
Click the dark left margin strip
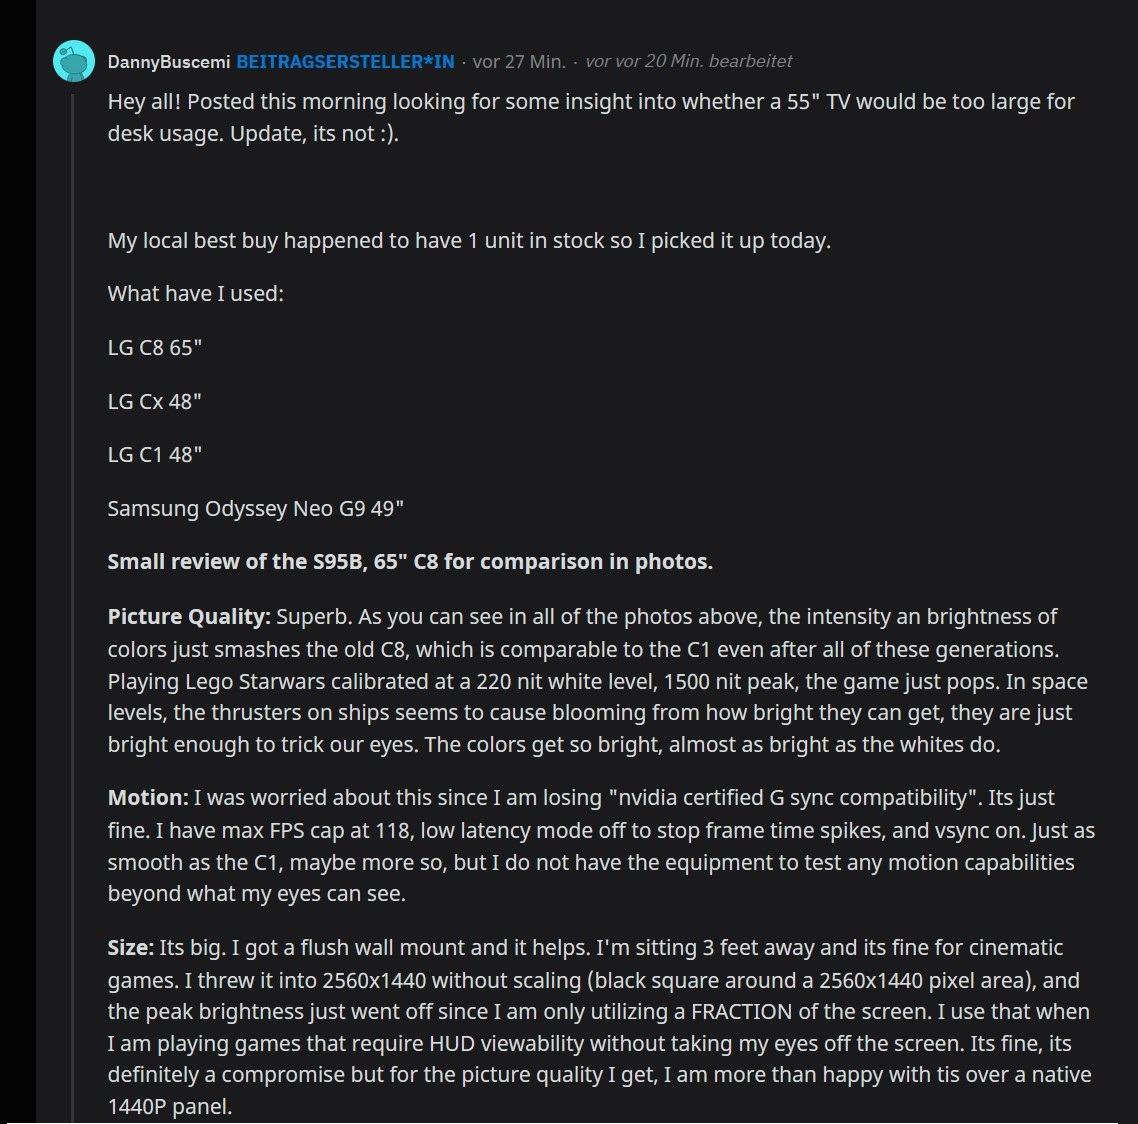(x=17, y=562)
